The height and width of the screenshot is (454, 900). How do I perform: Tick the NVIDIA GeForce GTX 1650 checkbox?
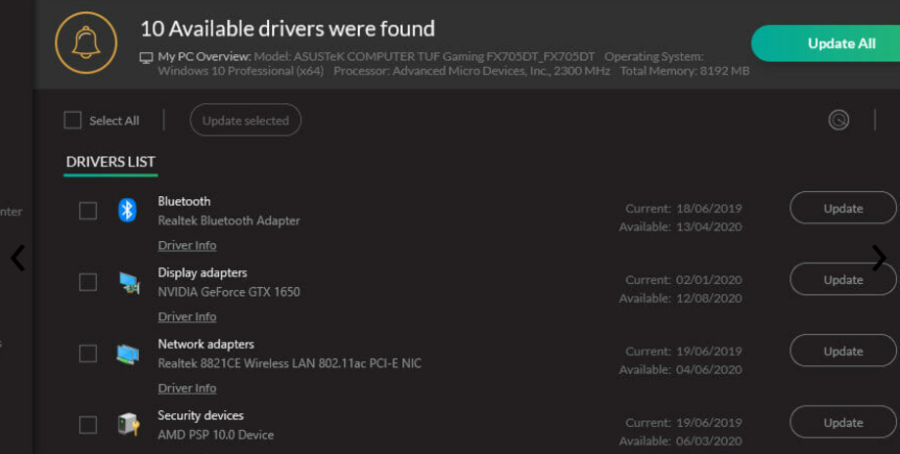point(88,282)
